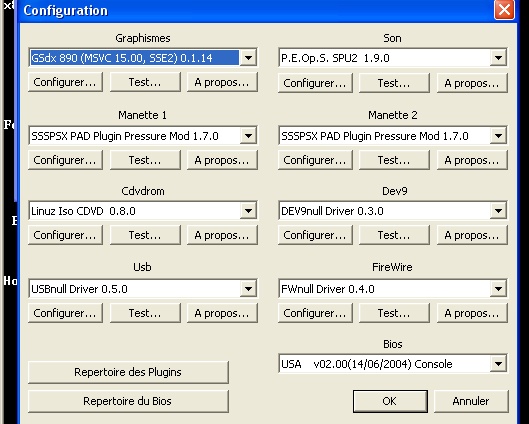Run Test for the Son plugin
Viewport: 529px width, 424px height.
[x=394, y=83]
